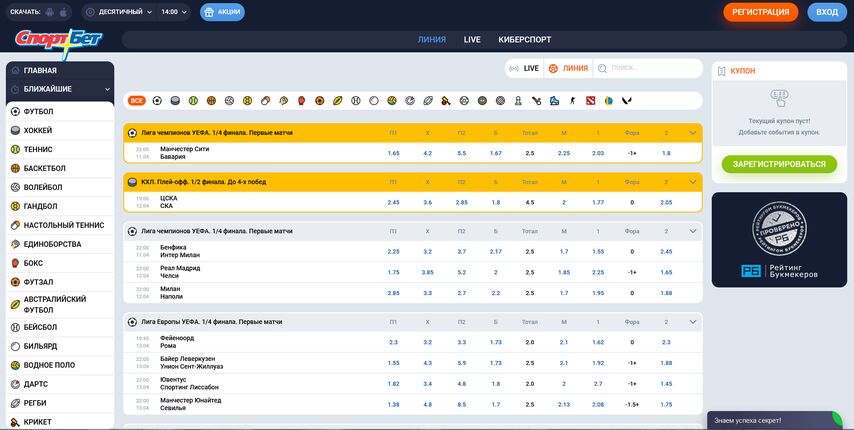Bet П1 1.65 on Манчестер Сити

[x=393, y=153]
